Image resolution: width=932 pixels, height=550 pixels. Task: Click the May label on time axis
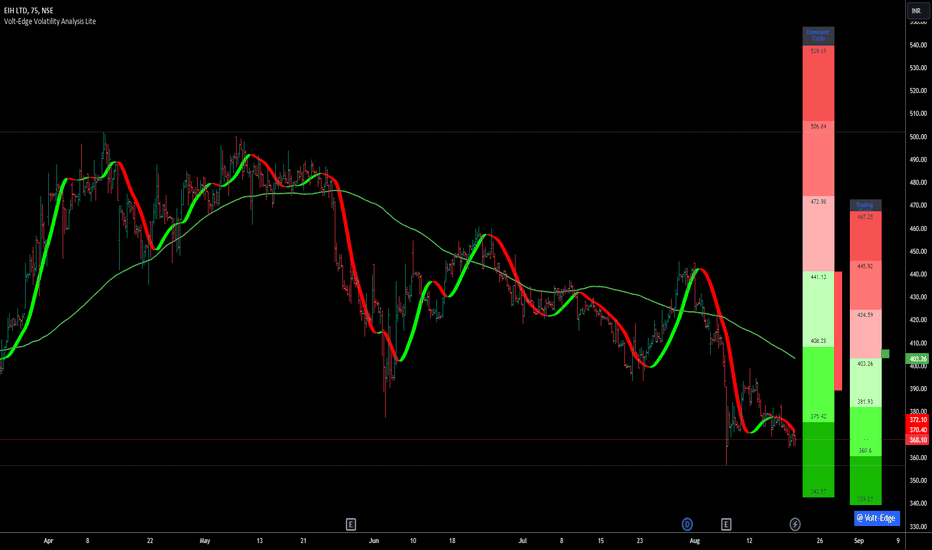pyautogui.click(x=204, y=541)
